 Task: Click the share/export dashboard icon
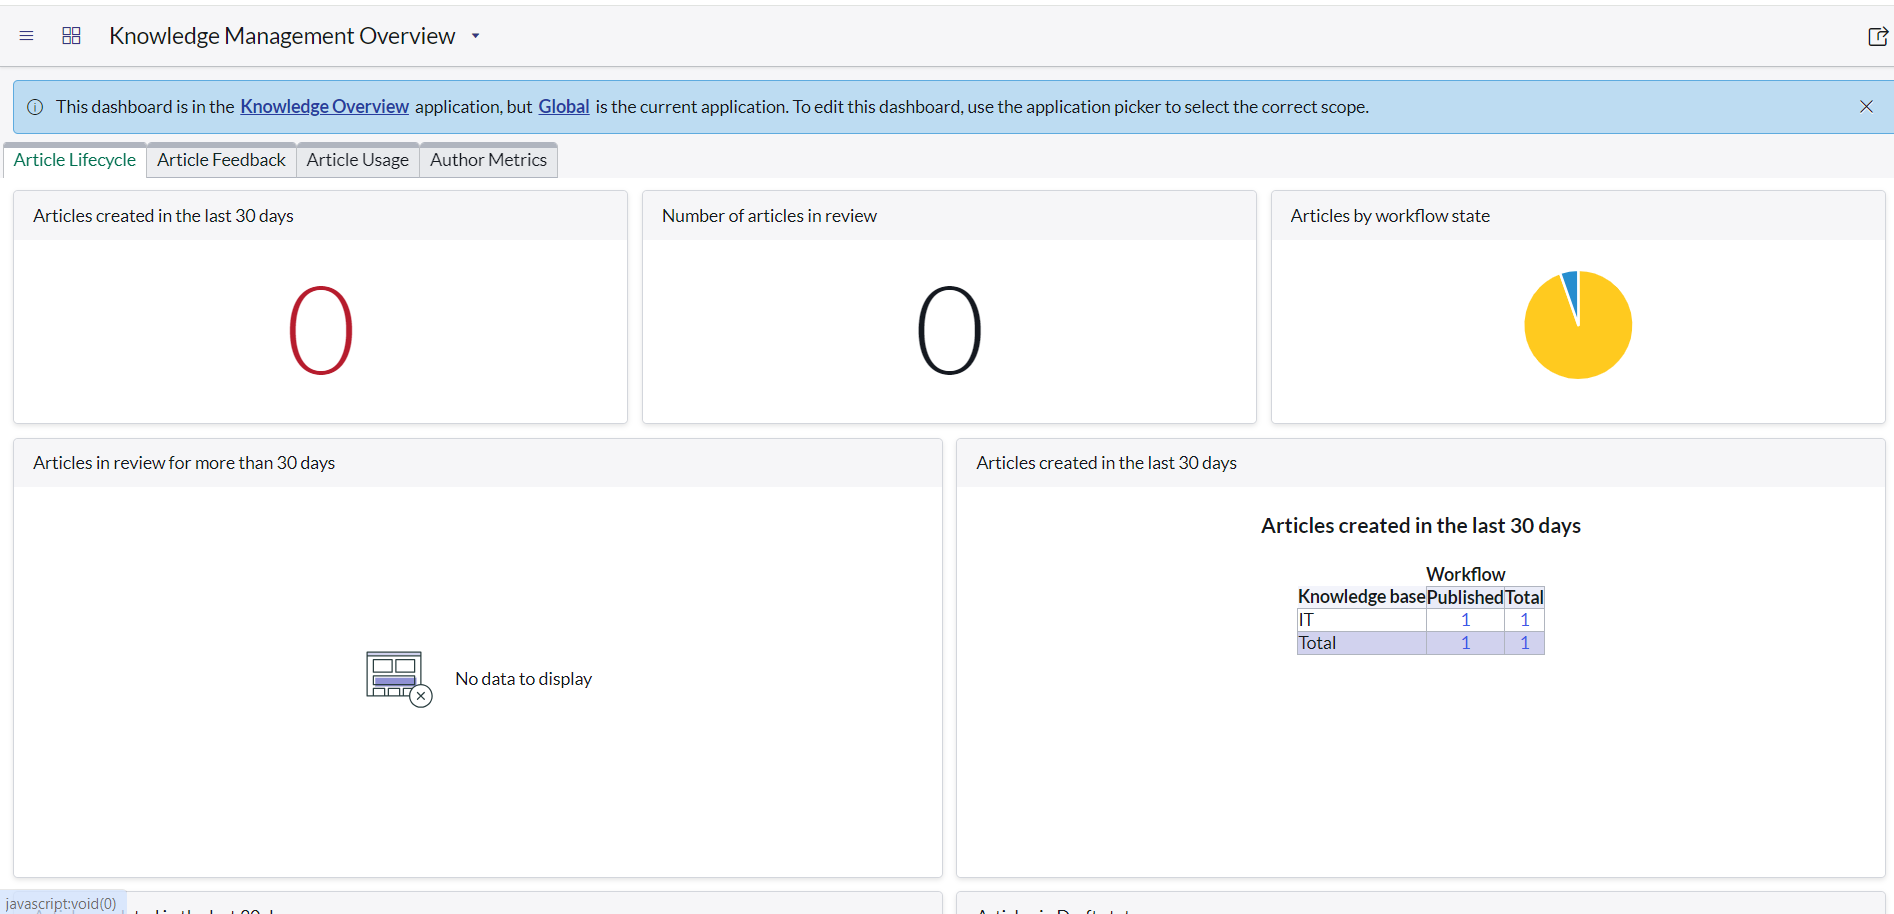1877,35
